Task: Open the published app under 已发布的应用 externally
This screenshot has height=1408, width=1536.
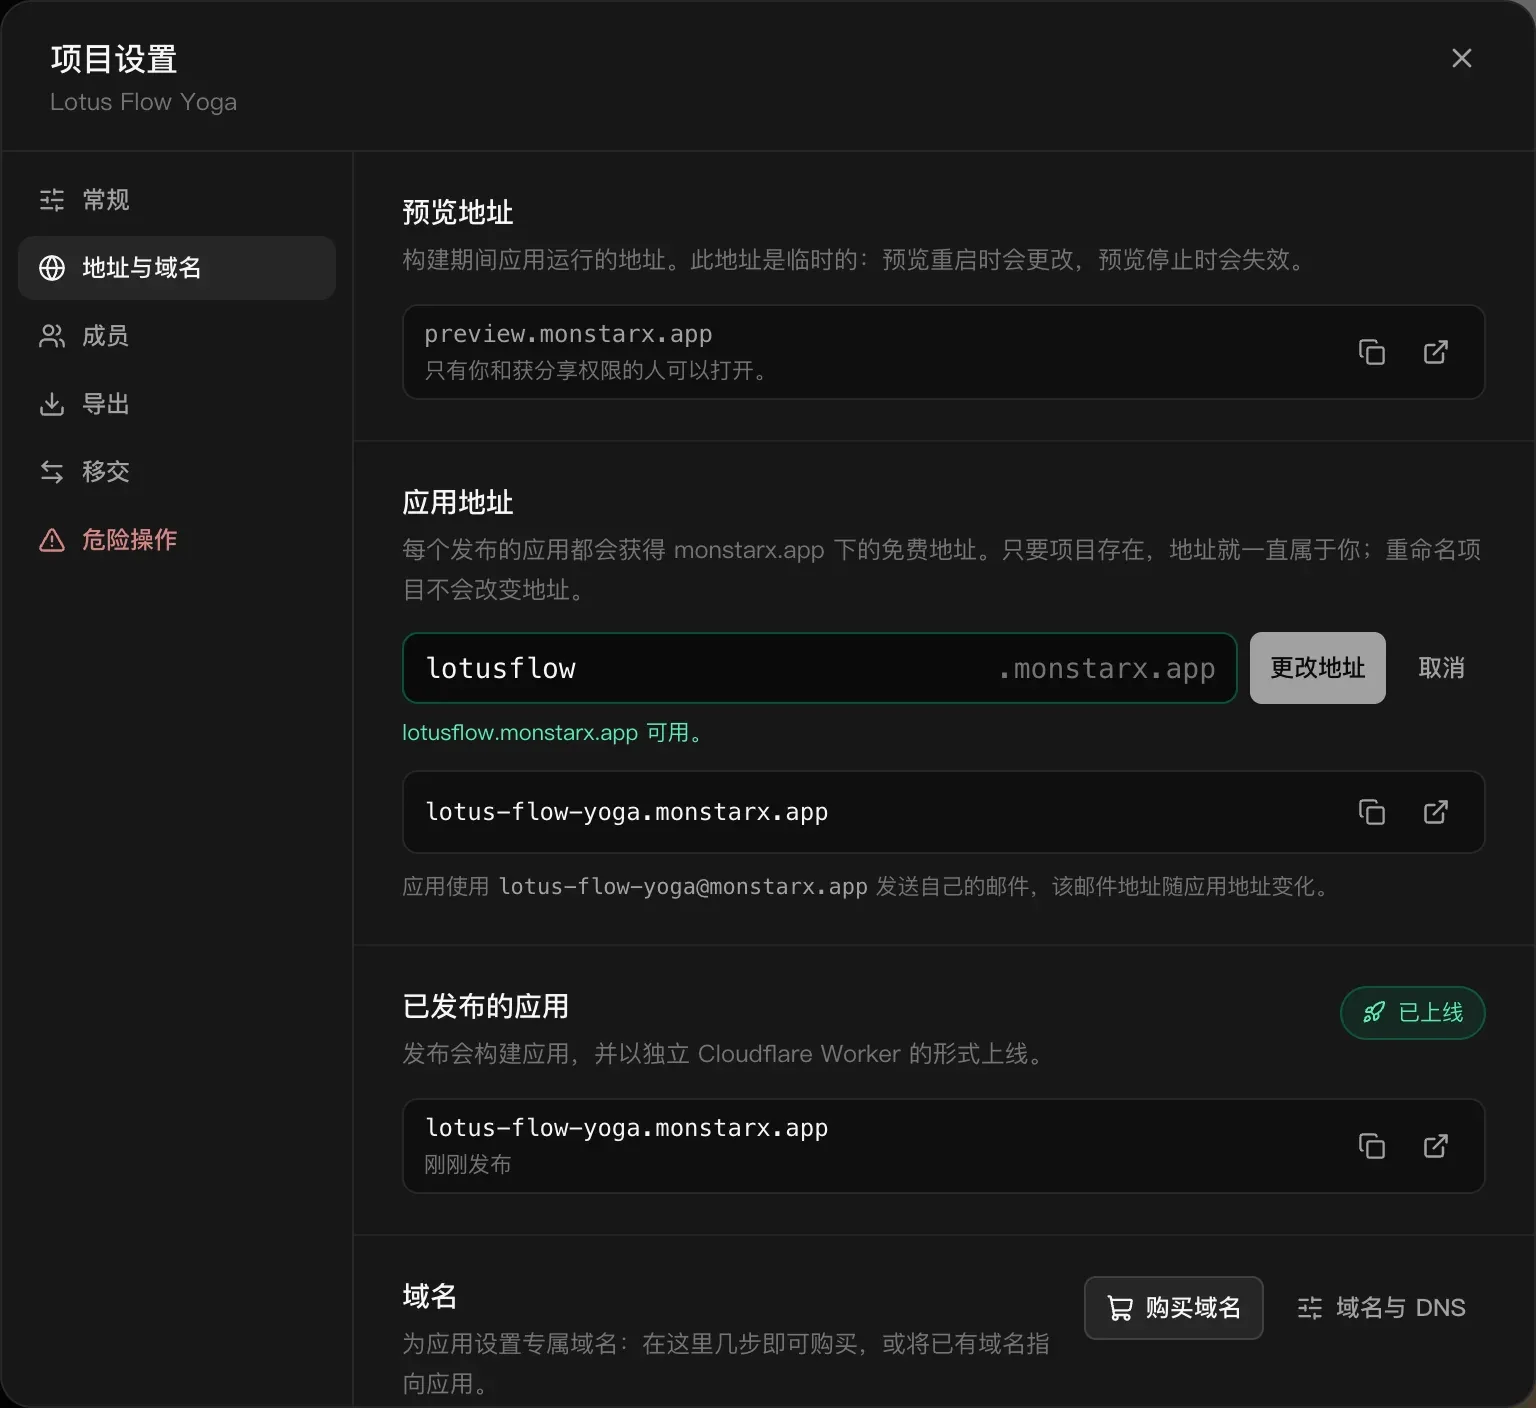Action: (x=1436, y=1146)
